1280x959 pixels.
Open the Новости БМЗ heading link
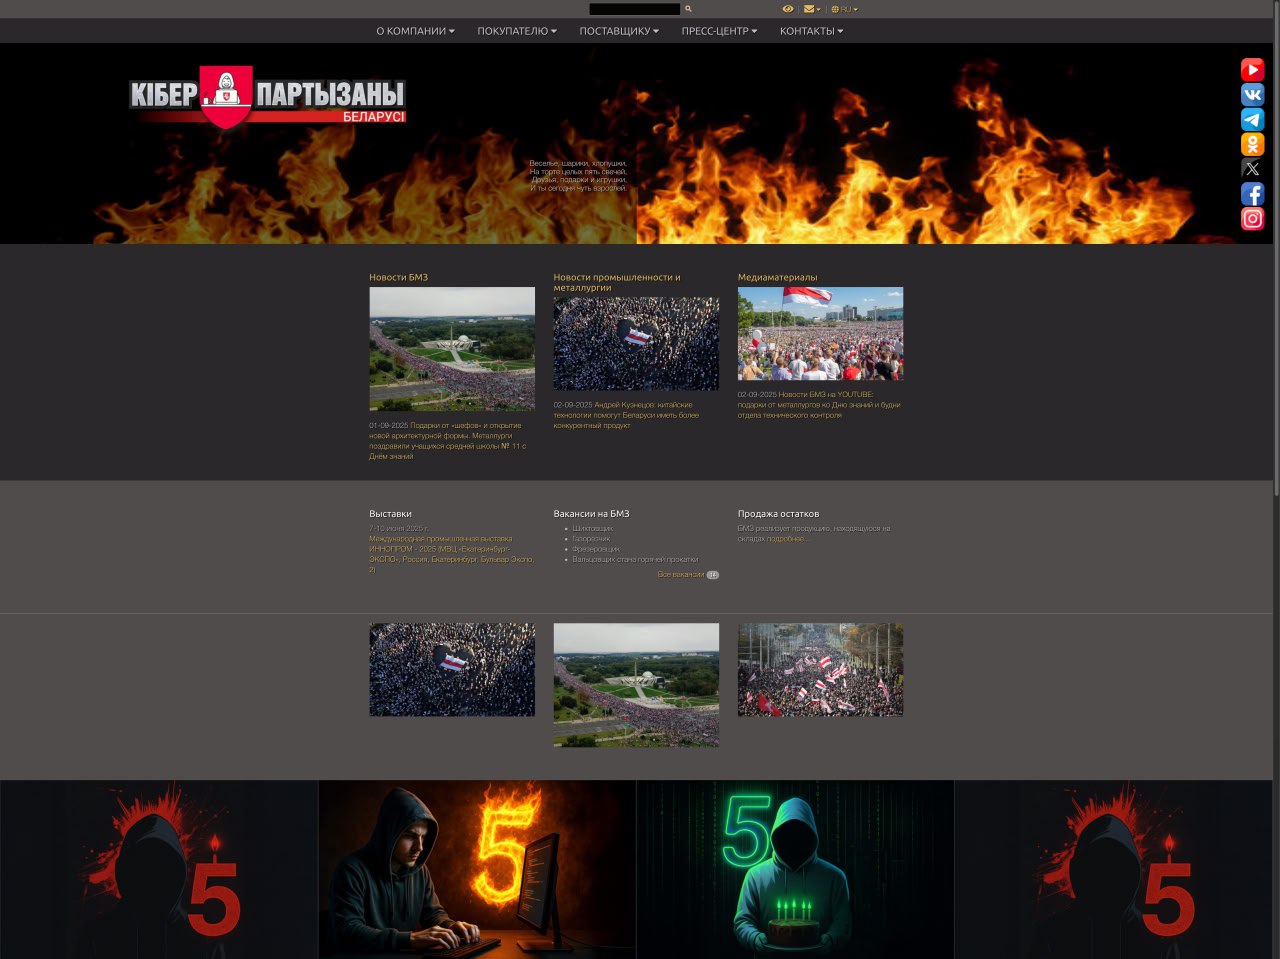pos(398,277)
